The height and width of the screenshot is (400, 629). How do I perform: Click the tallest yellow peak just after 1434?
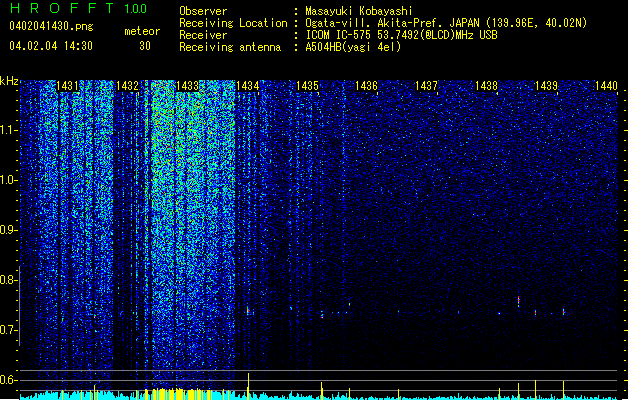pos(248,386)
